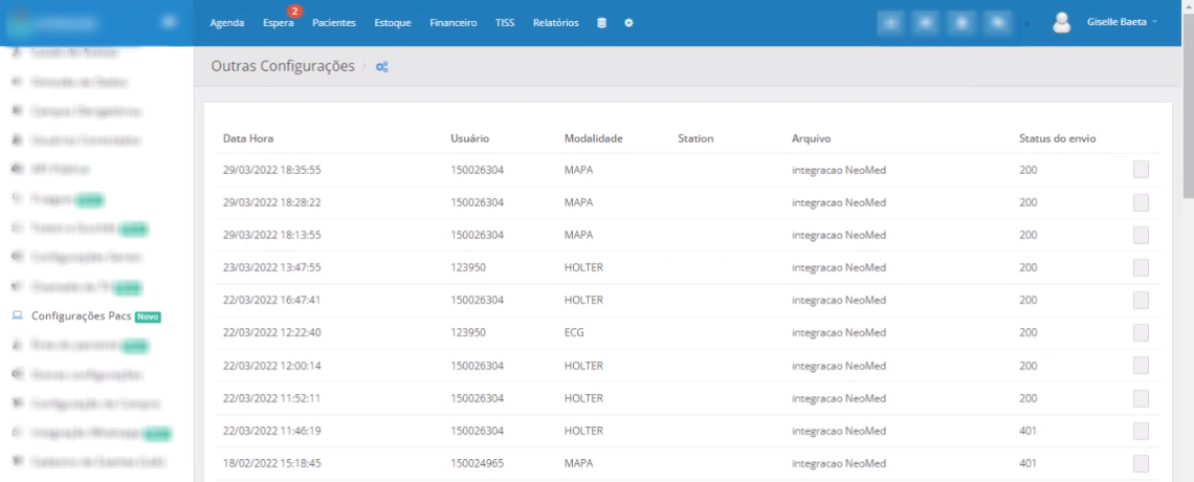
Task: Click status 200 in the 22/03/2022 11:52:11 row
Action: coord(1028,398)
